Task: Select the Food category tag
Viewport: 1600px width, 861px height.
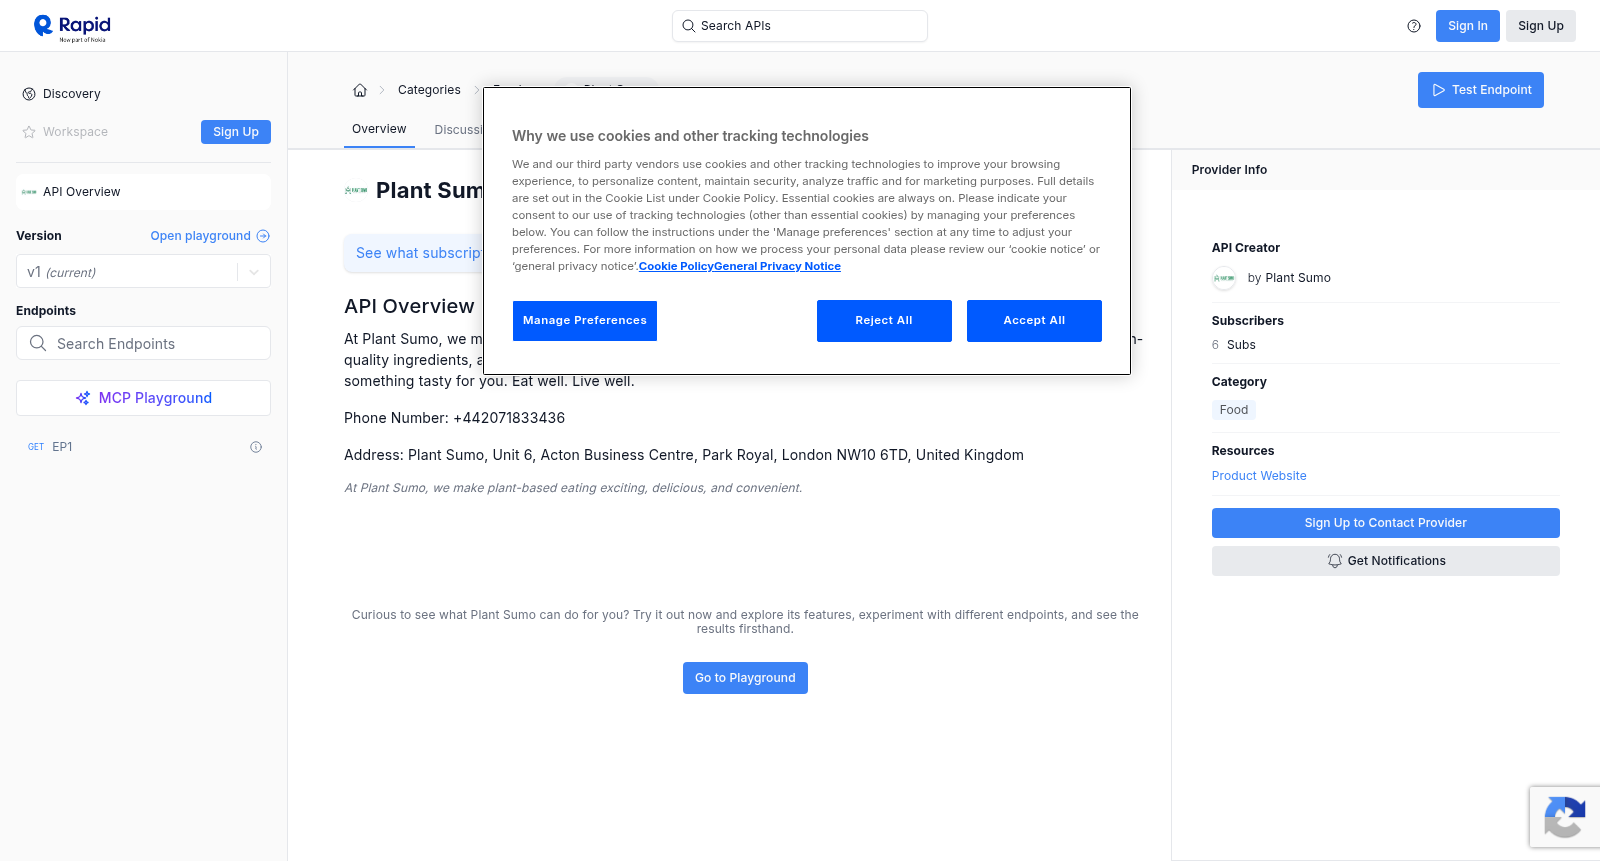Action: pos(1233,410)
